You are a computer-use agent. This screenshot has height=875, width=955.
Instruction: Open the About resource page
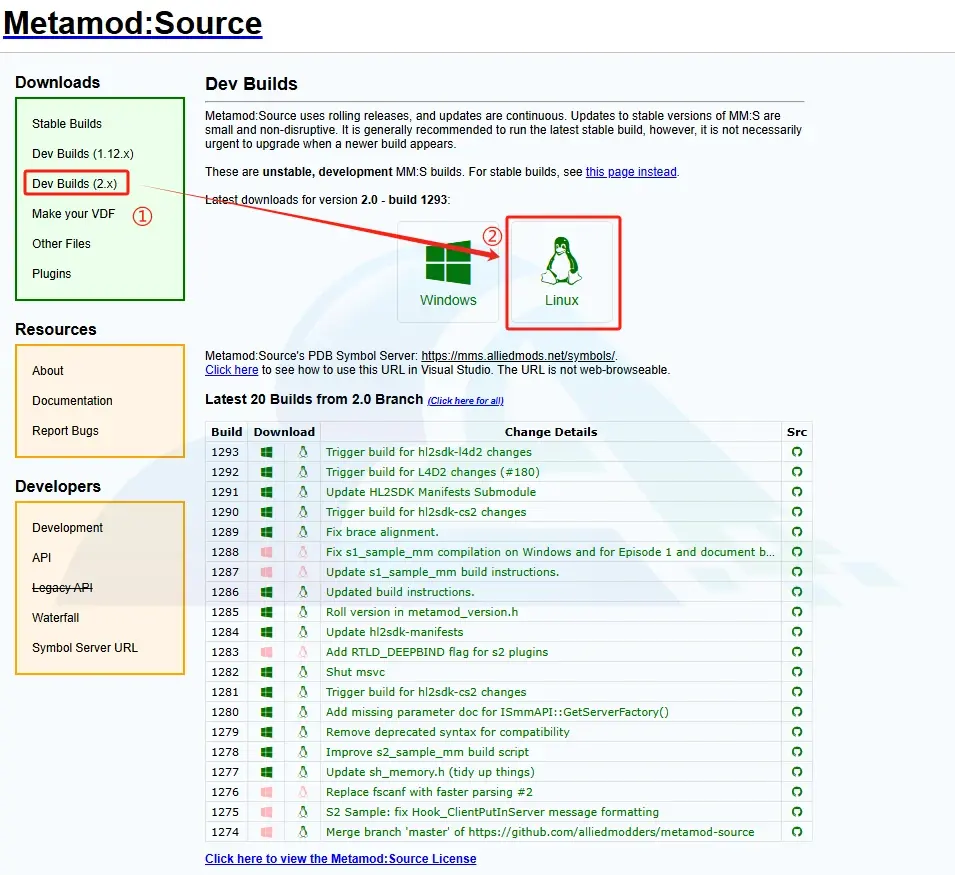48,371
